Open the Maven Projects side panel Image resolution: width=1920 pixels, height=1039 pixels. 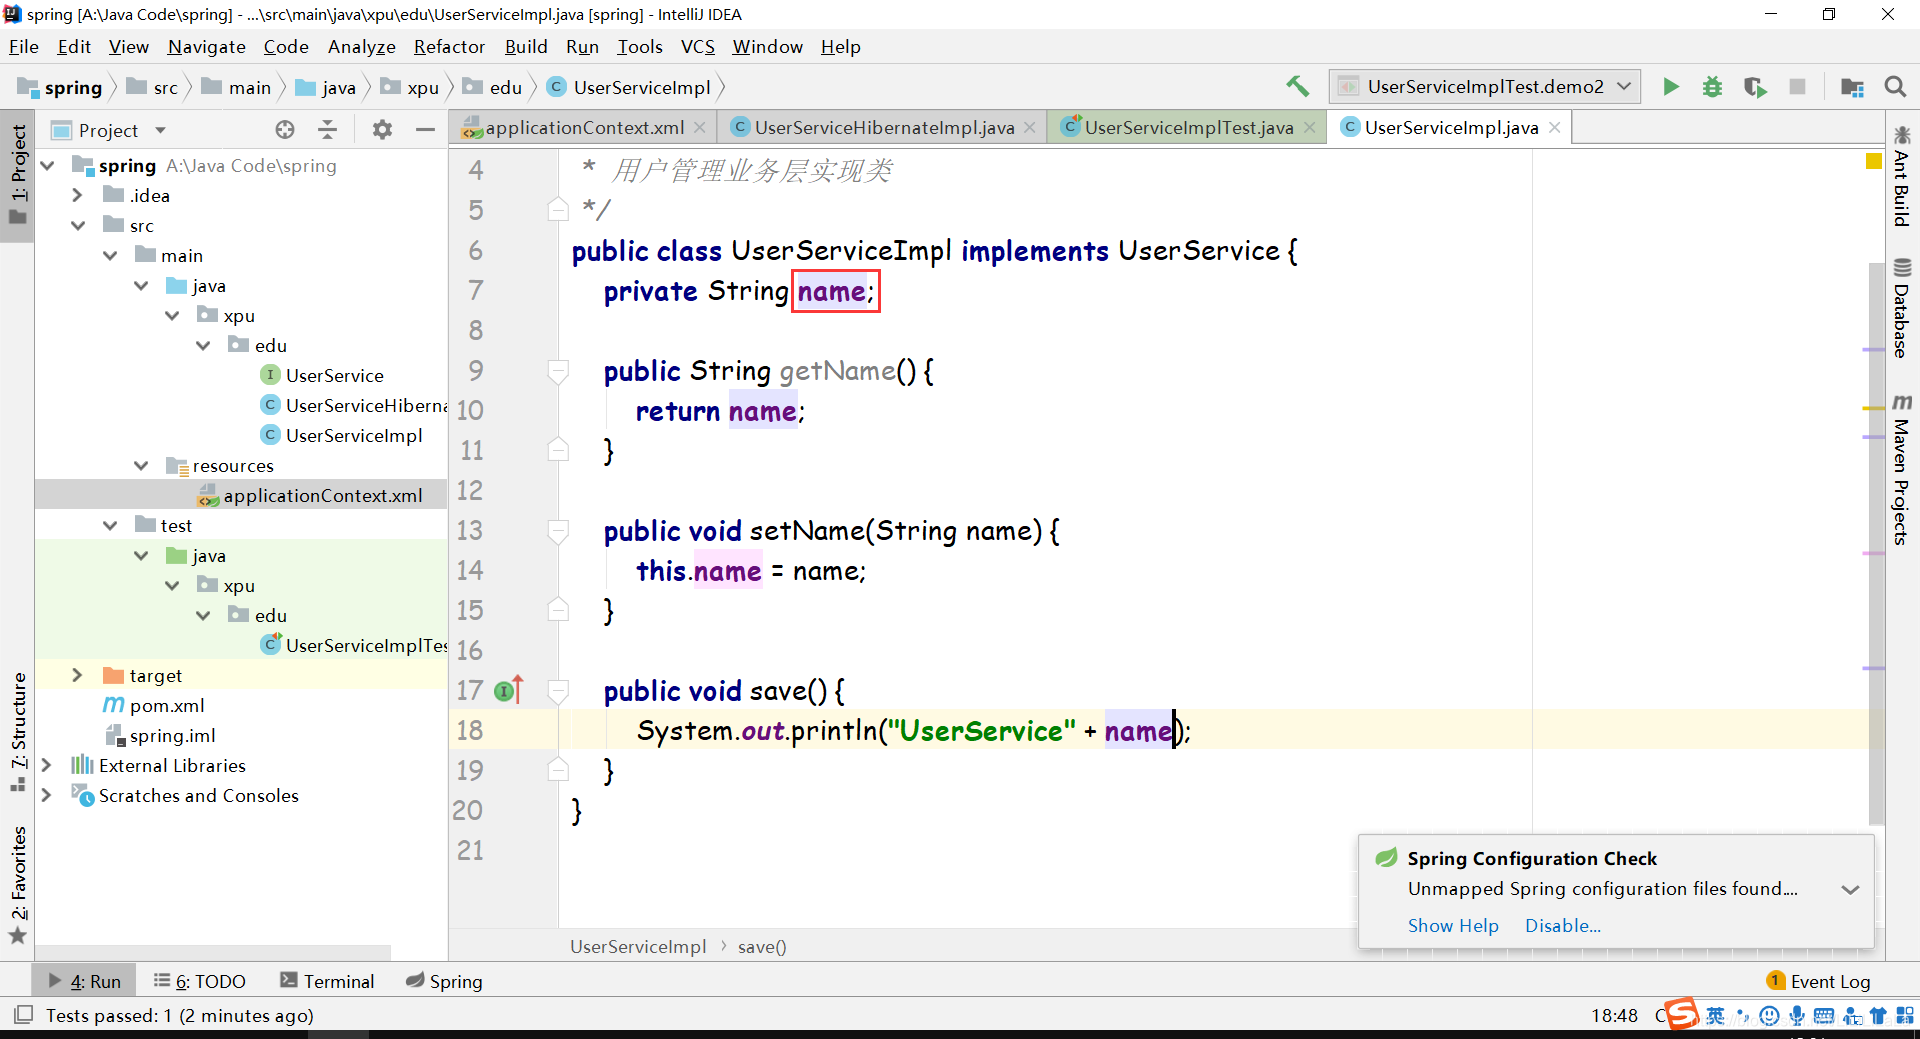pyautogui.click(x=1901, y=469)
